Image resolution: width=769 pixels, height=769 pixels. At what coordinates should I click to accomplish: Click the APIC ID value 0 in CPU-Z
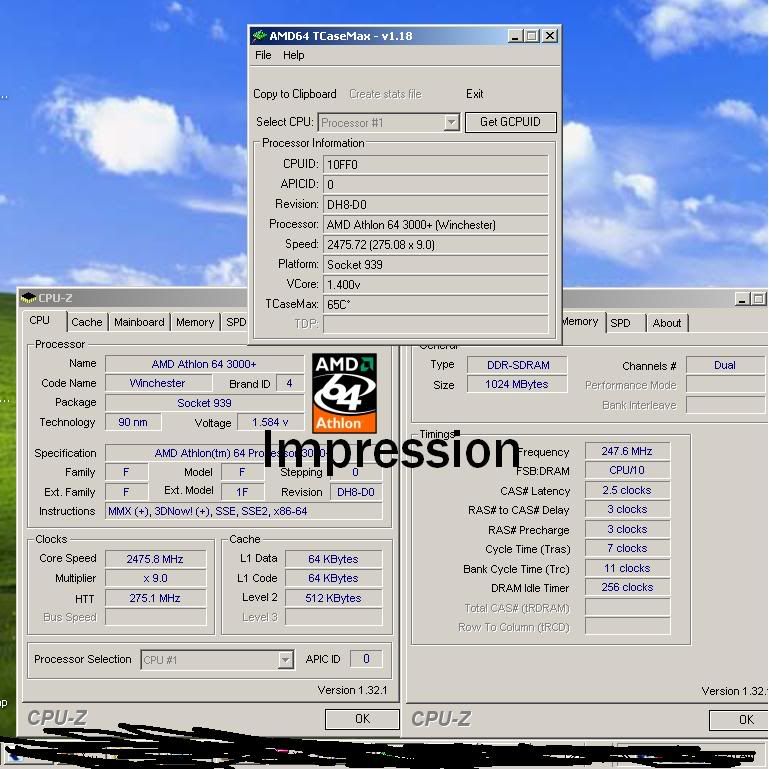[366, 659]
